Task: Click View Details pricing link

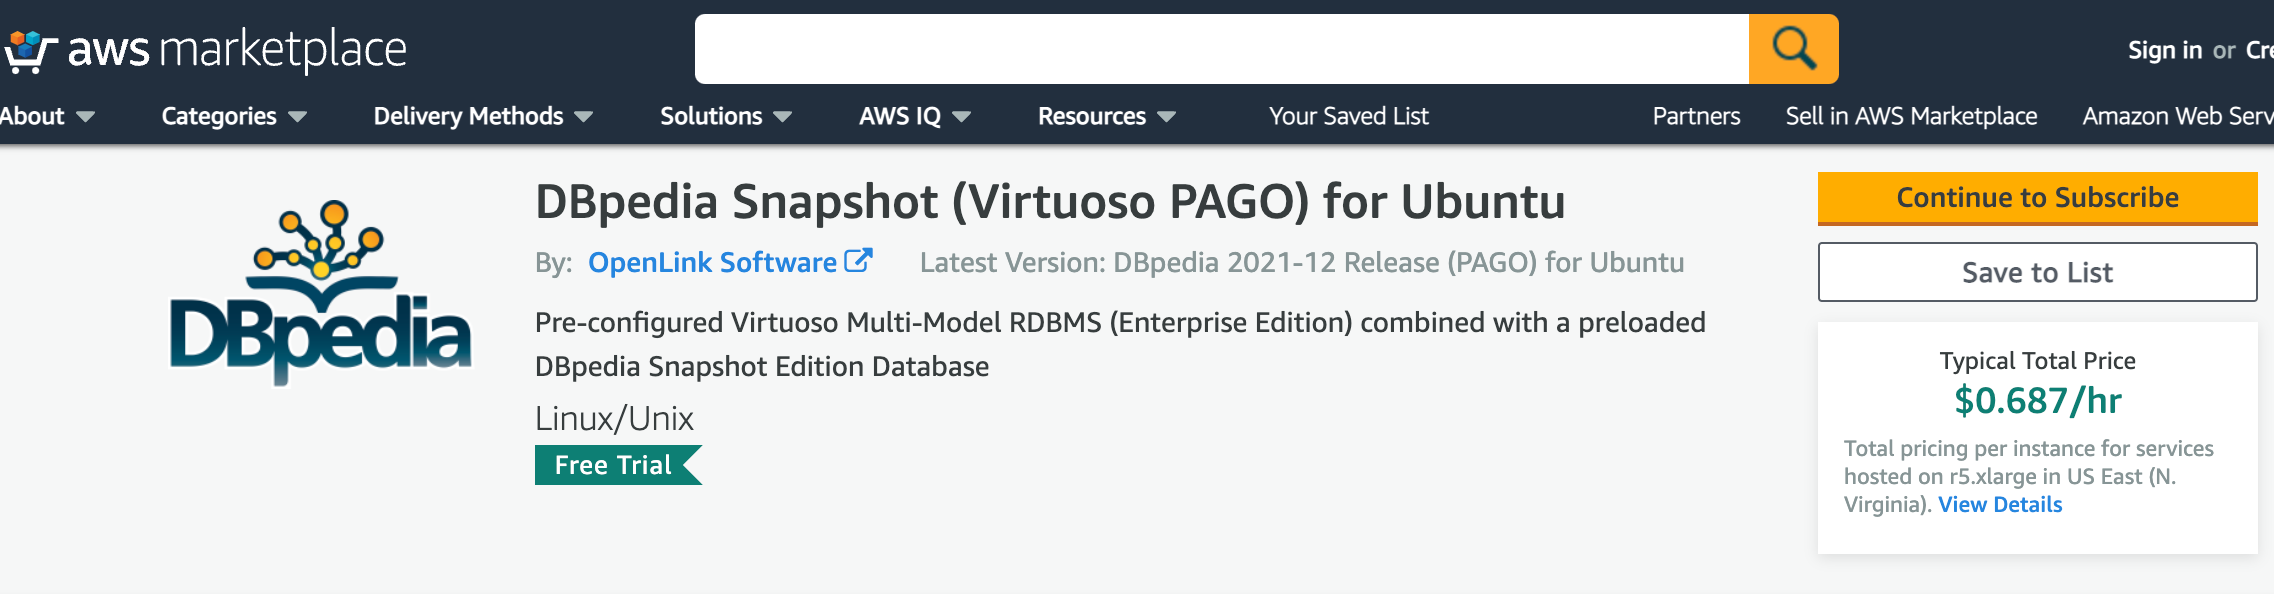Action: (x=2000, y=504)
